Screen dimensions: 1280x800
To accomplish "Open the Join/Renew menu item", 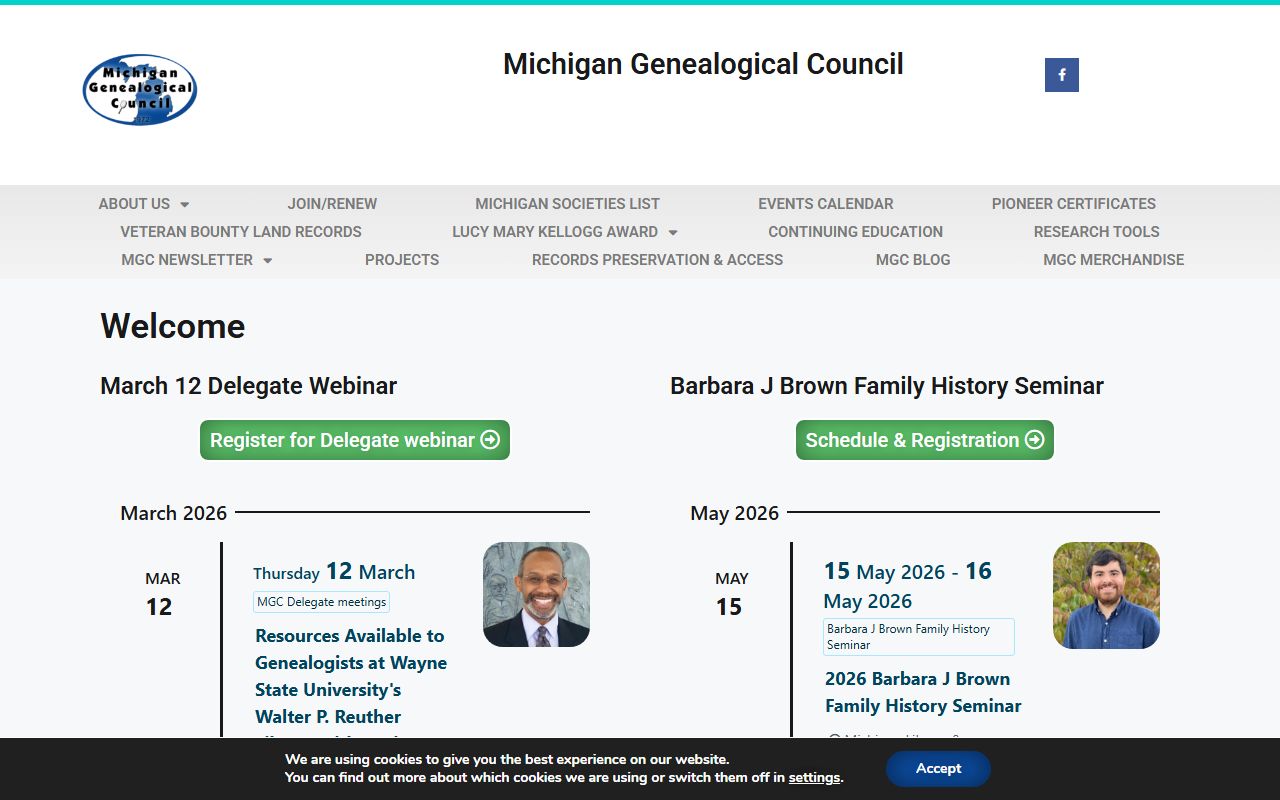I will pos(332,204).
